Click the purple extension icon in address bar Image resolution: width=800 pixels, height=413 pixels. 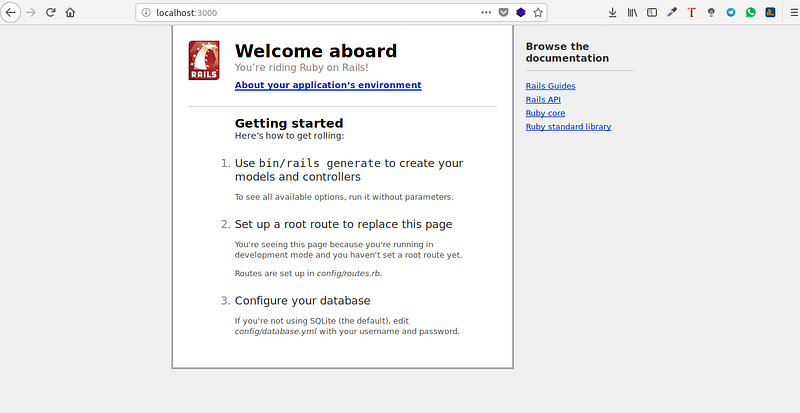[520, 13]
